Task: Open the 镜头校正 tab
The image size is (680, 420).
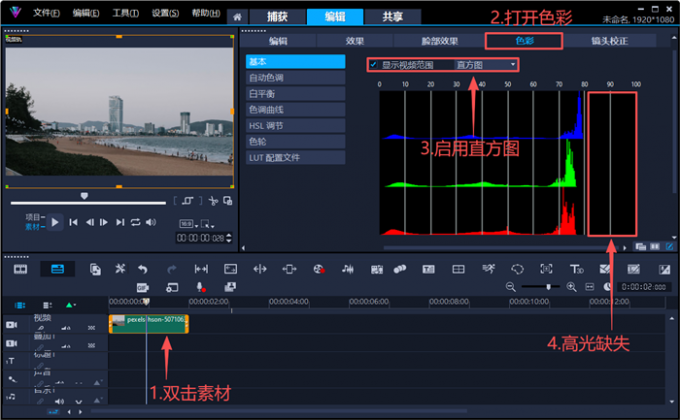Action: click(610, 41)
